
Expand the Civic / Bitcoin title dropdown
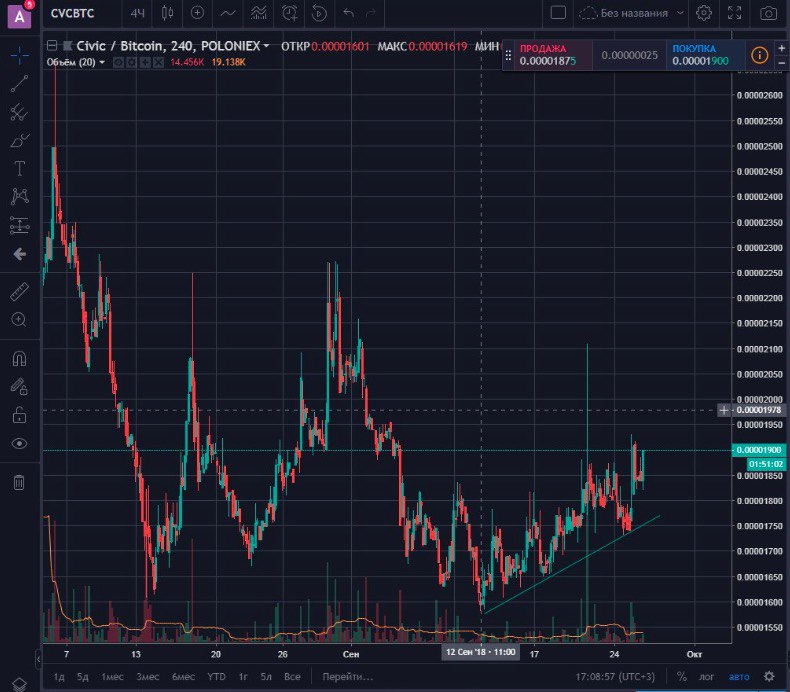pos(266,46)
